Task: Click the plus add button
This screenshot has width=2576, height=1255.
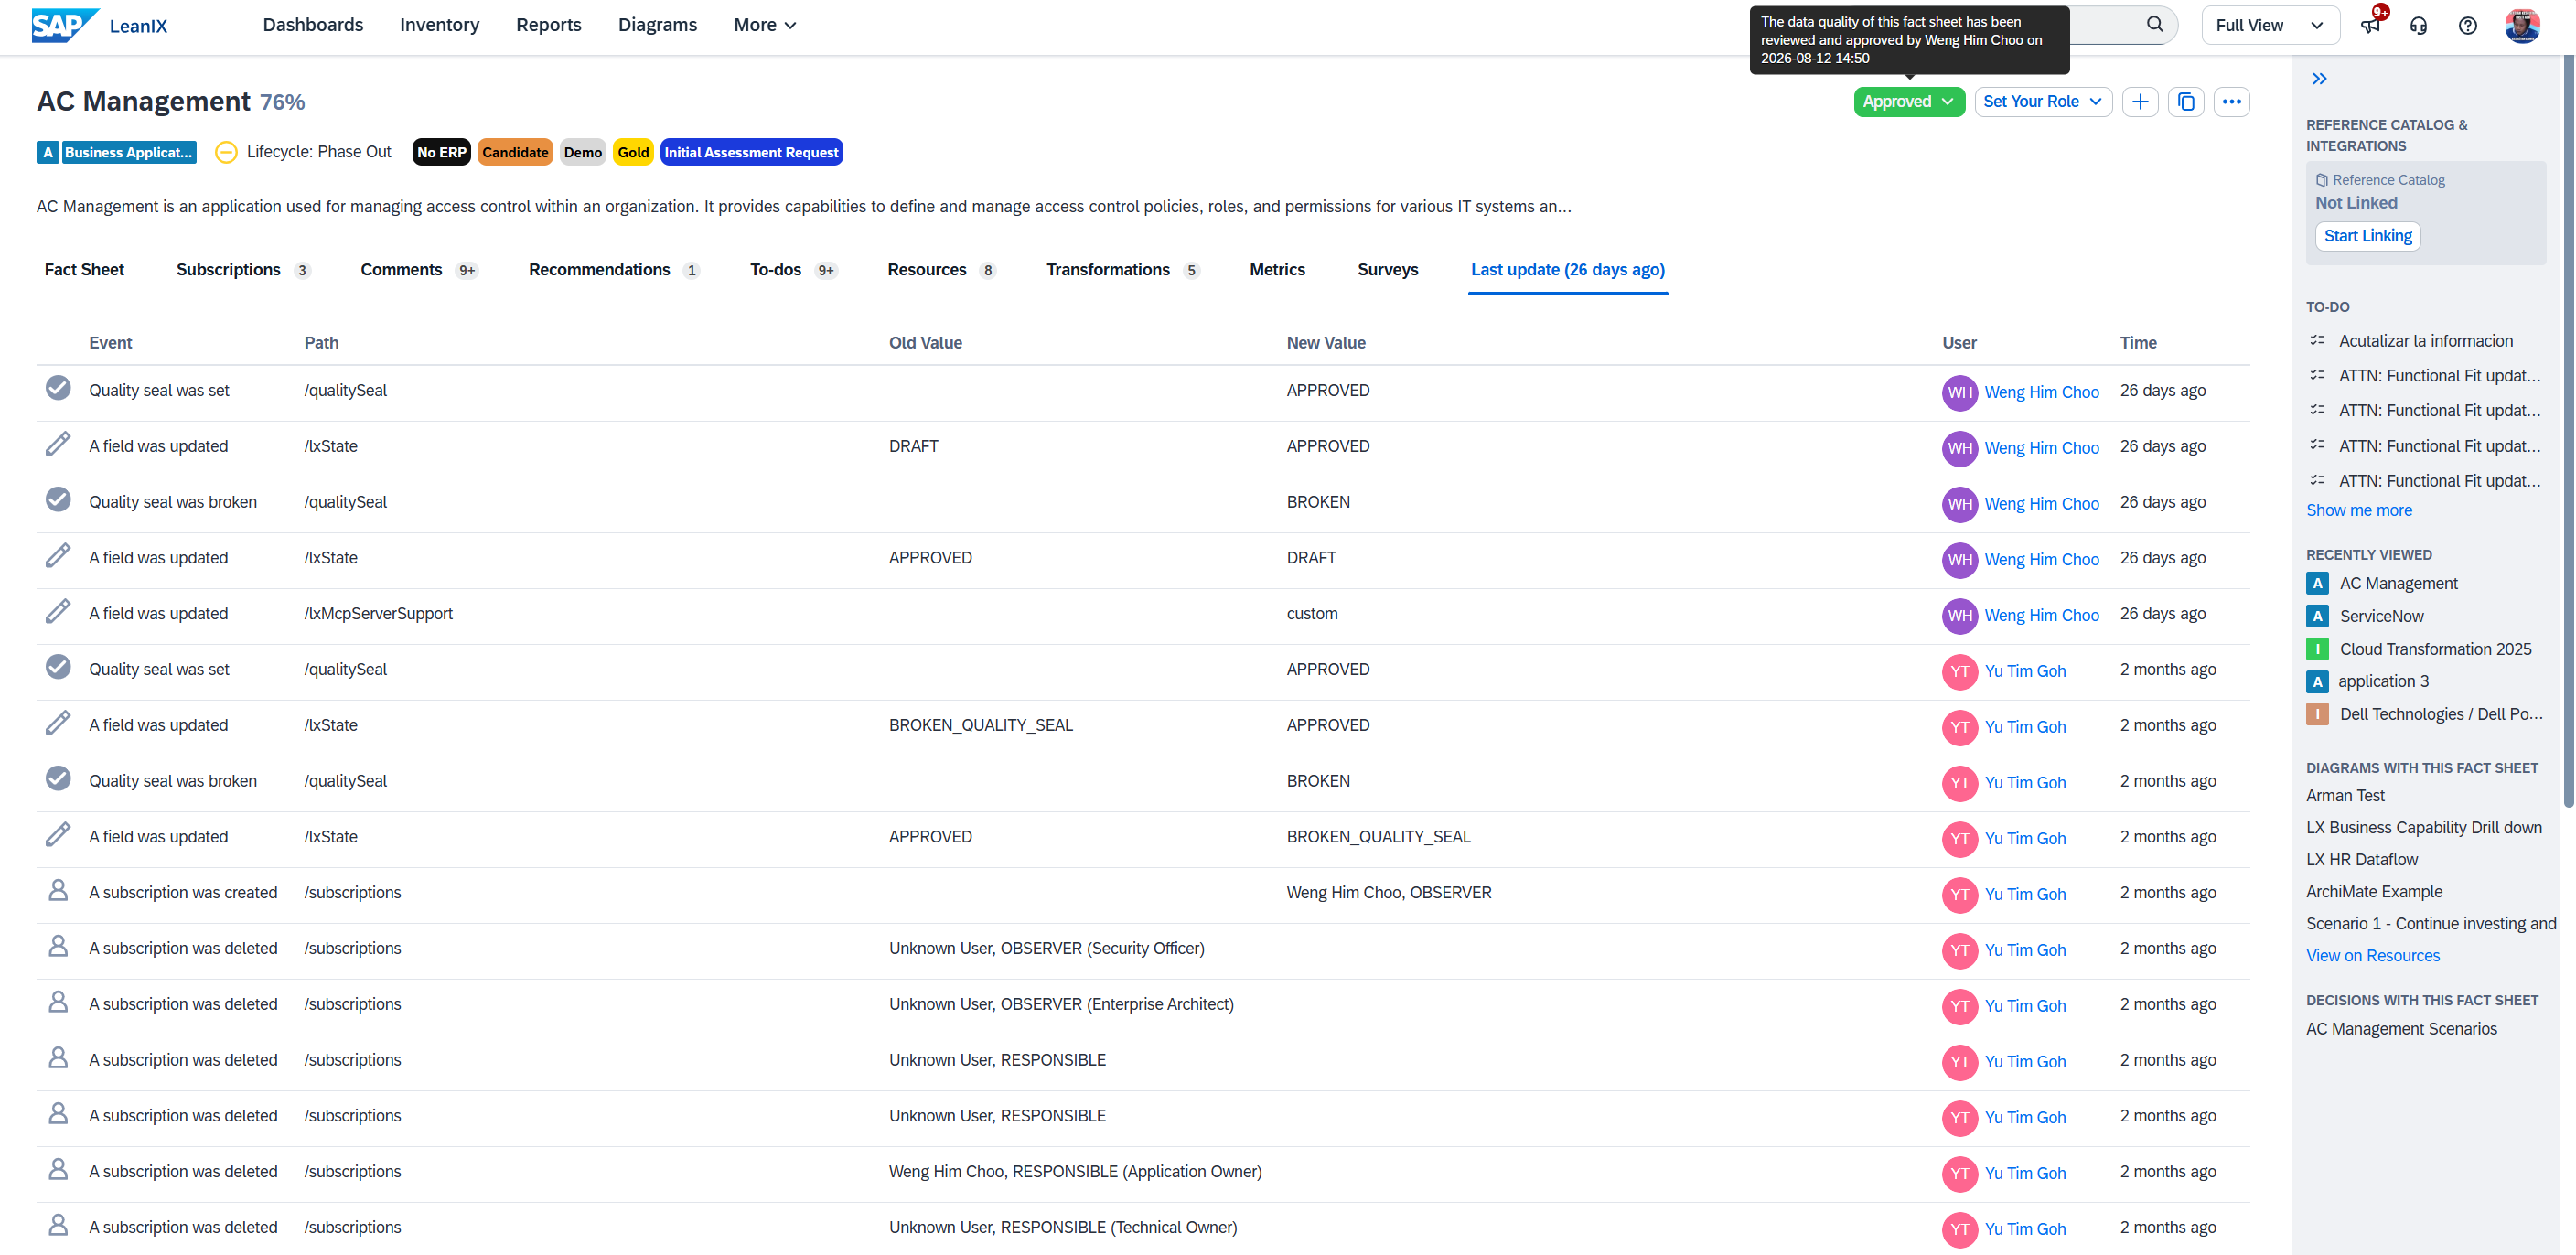Action: click(2139, 101)
